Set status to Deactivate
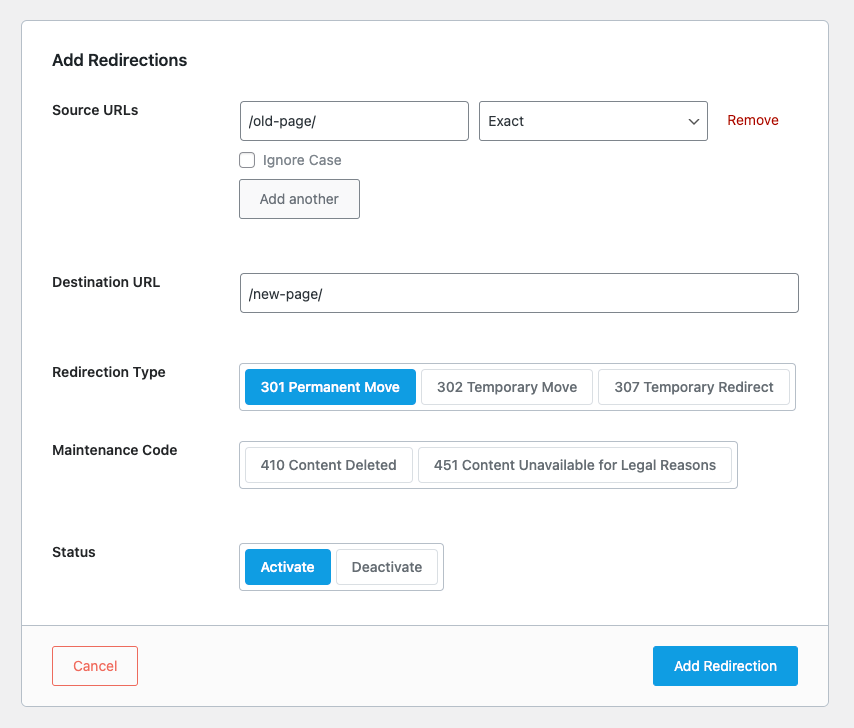 (387, 567)
